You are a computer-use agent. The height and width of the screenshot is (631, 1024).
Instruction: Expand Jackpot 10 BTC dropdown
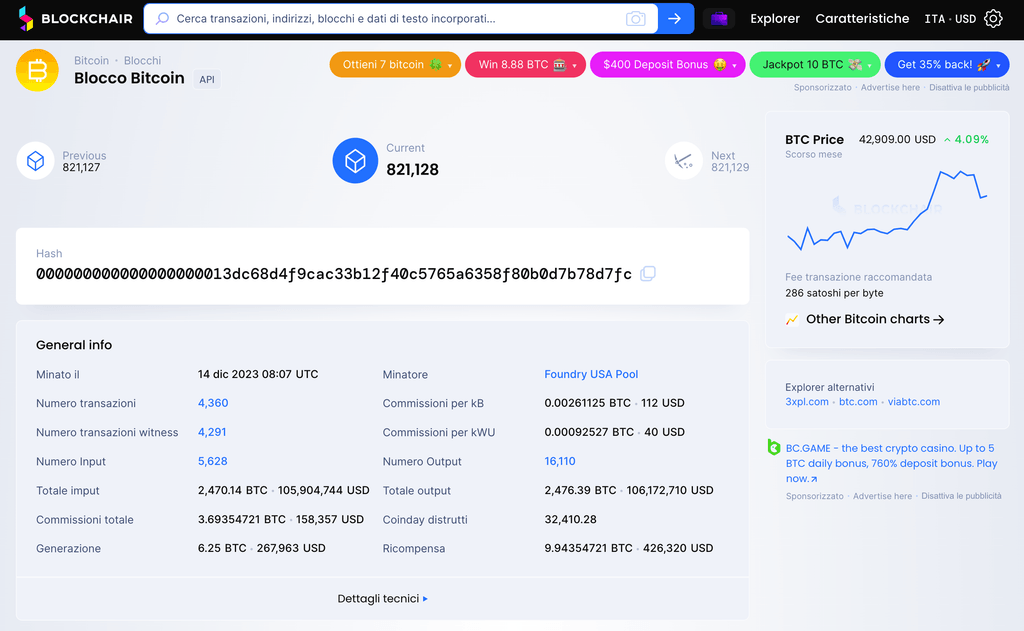pyautogui.click(x=815, y=65)
